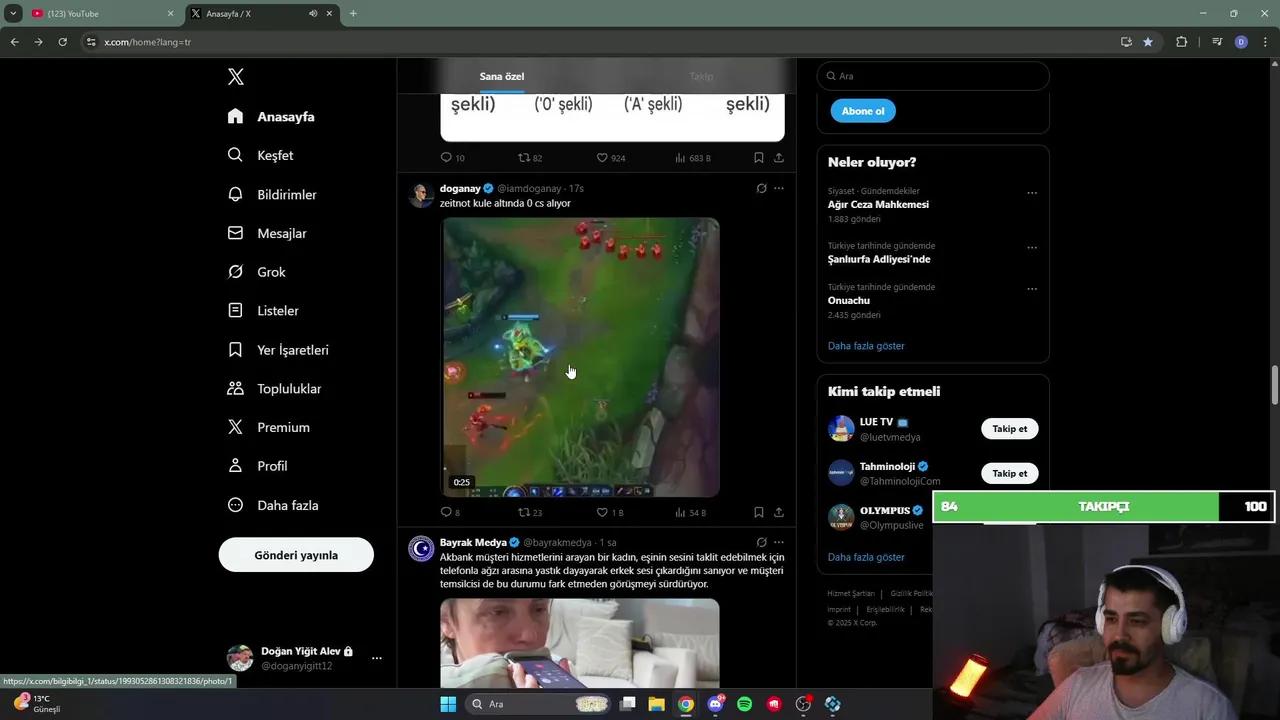Reply to doganay's post with 8 comments
This screenshot has width=1280, height=720.
click(x=450, y=513)
